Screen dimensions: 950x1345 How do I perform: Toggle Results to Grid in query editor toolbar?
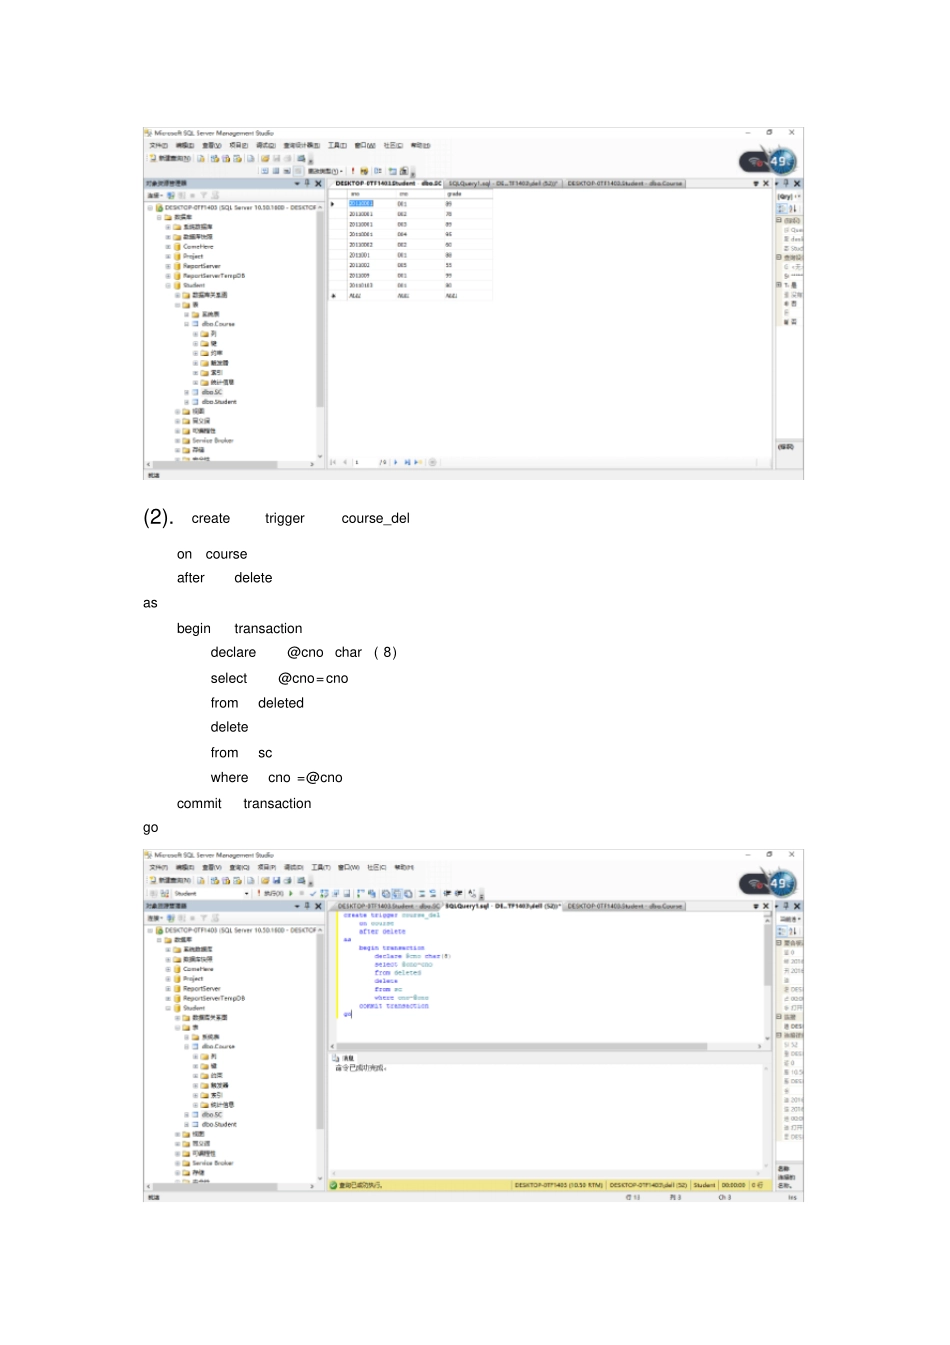click(397, 893)
